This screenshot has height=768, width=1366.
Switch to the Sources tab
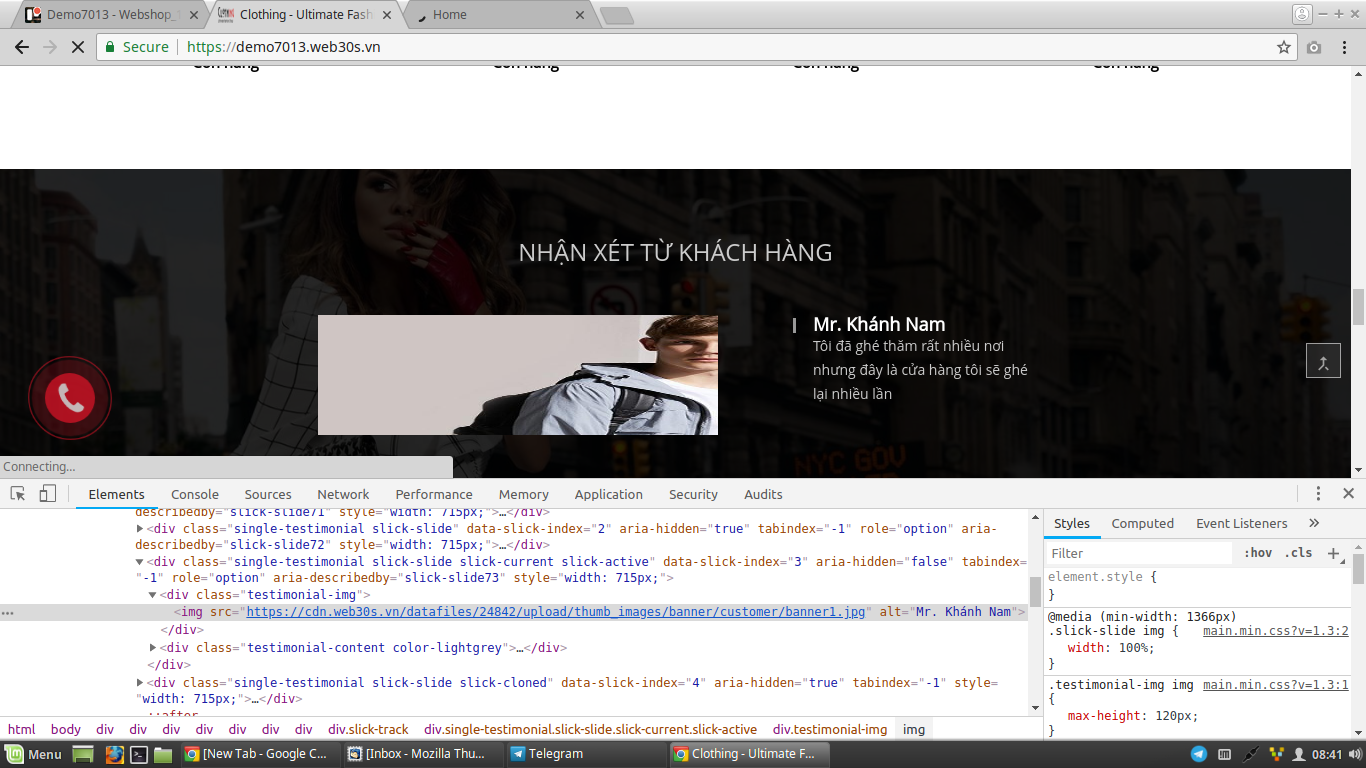tap(268, 494)
